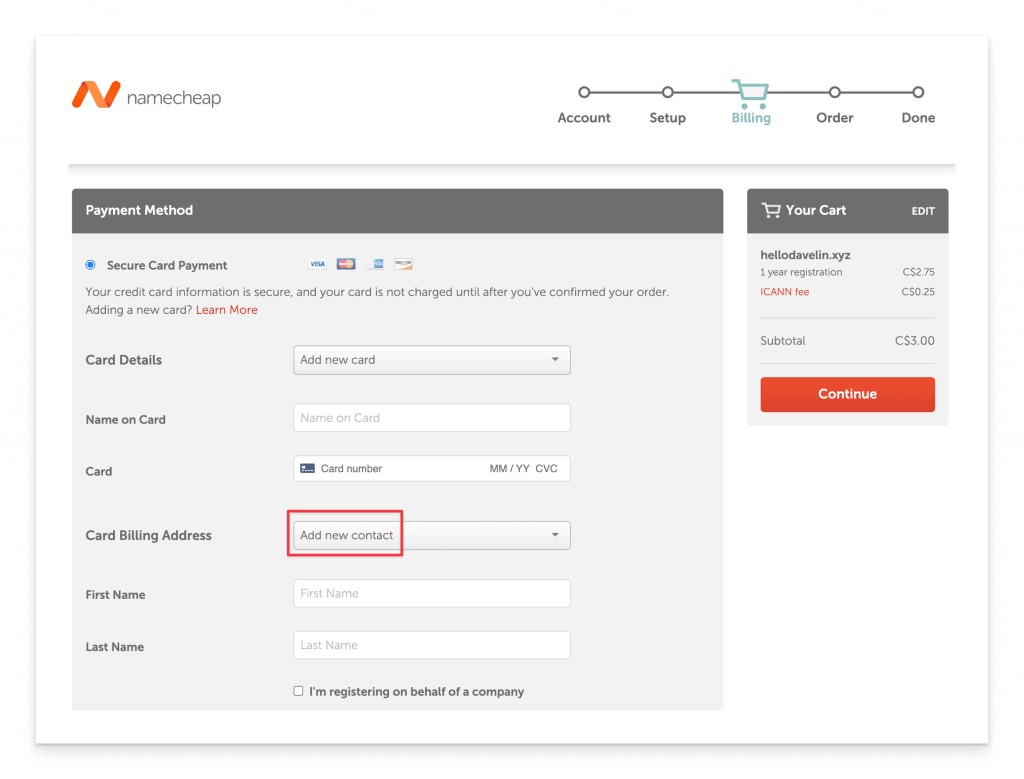Focus the Last Name field
This screenshot has width=1024, height=779.
tap(432, 645)
